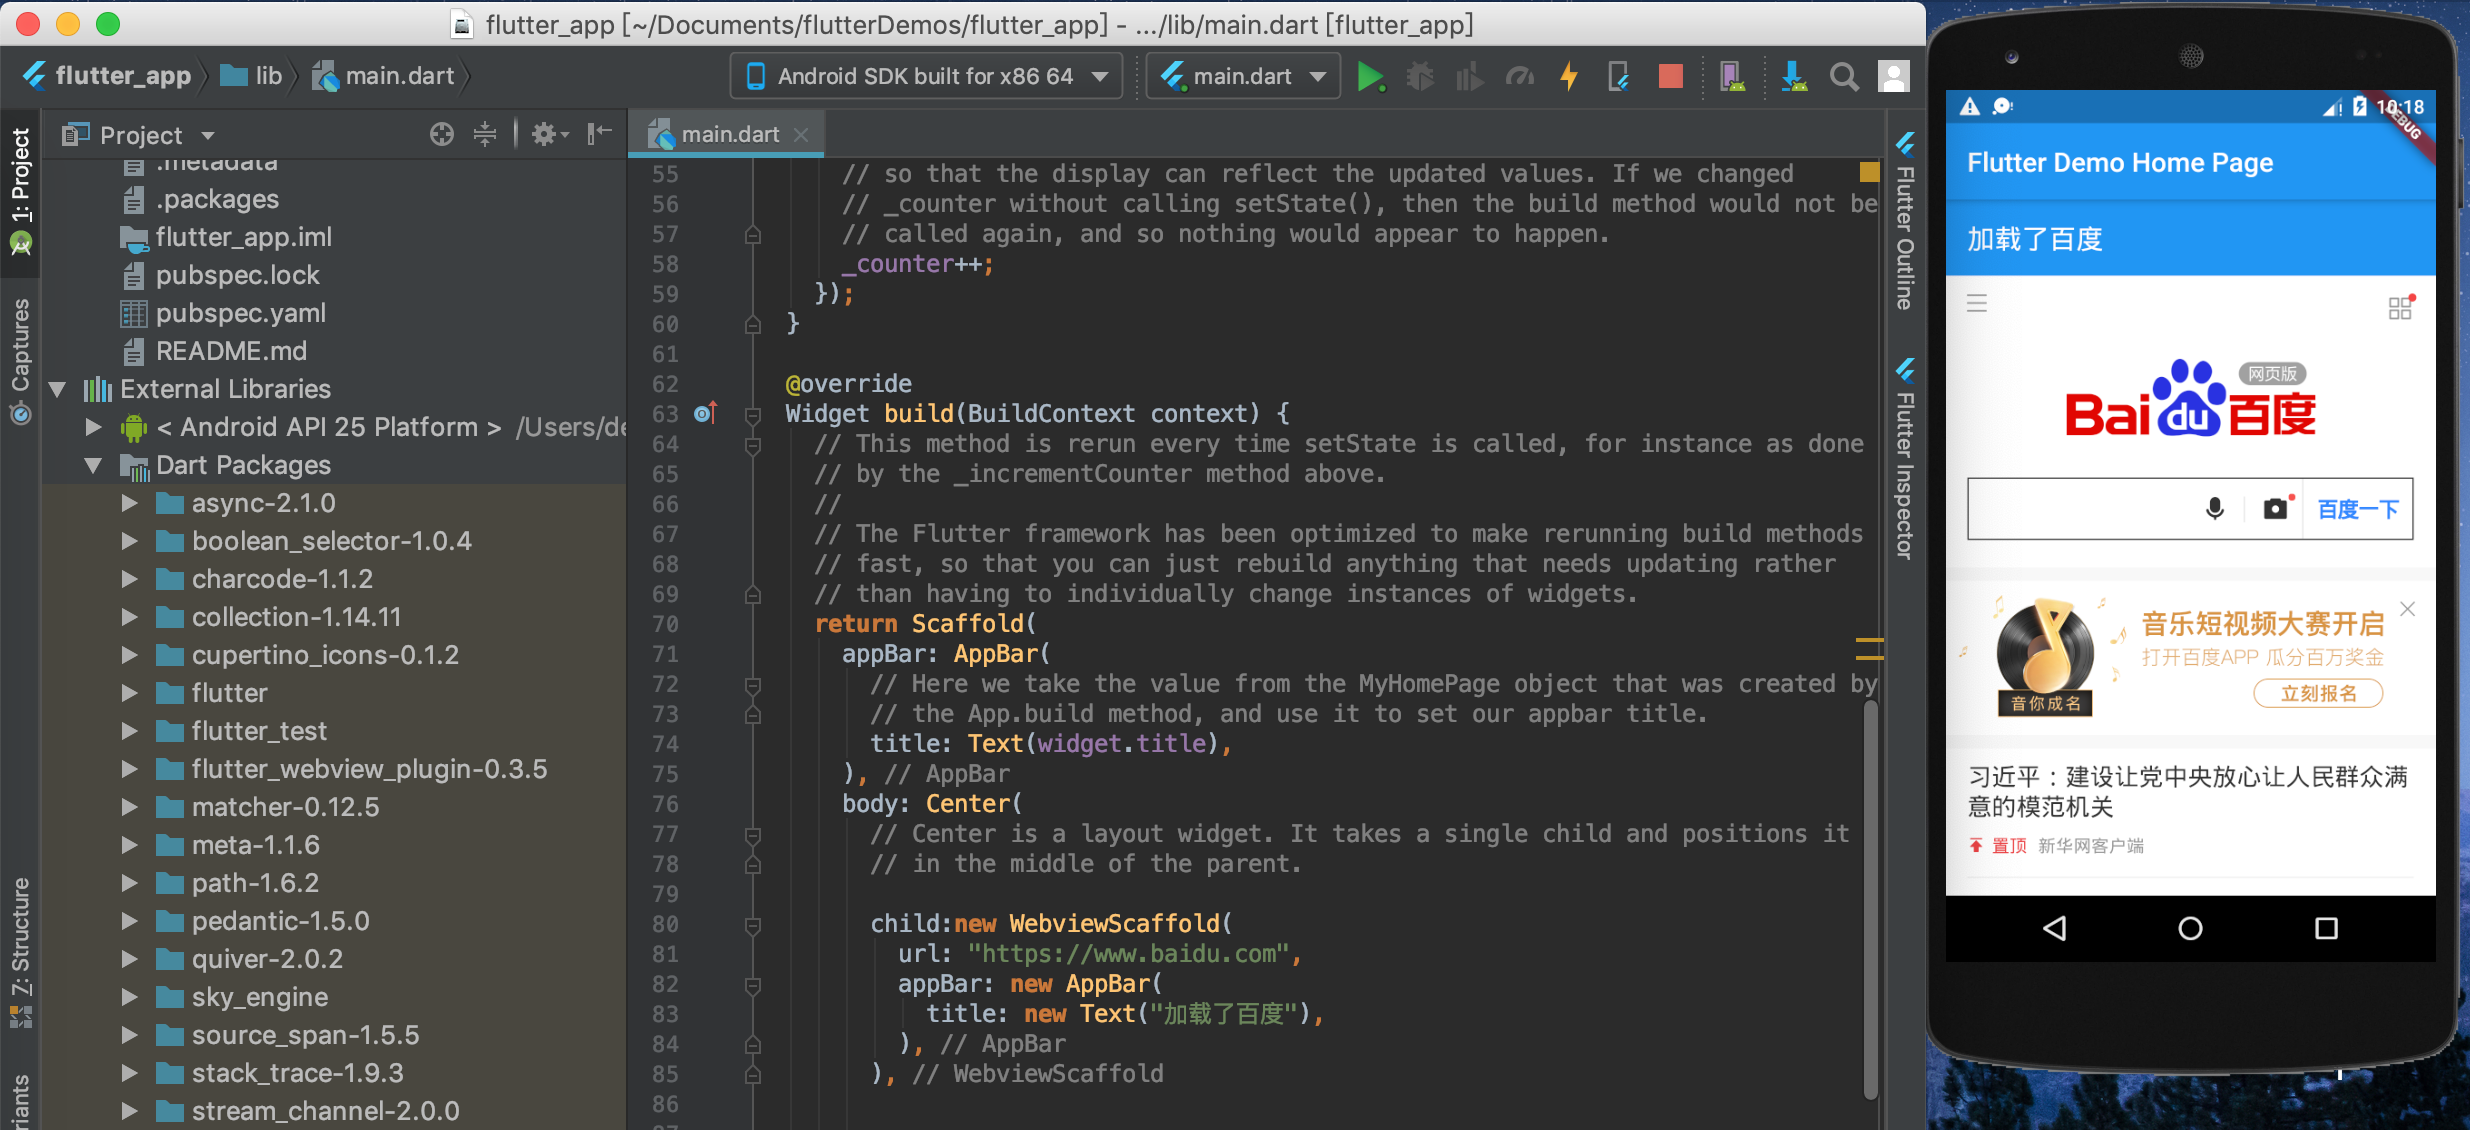Click the Debug bug icon
The height and width of the screenshot is (1130, 2470).
click(1420, 77)
